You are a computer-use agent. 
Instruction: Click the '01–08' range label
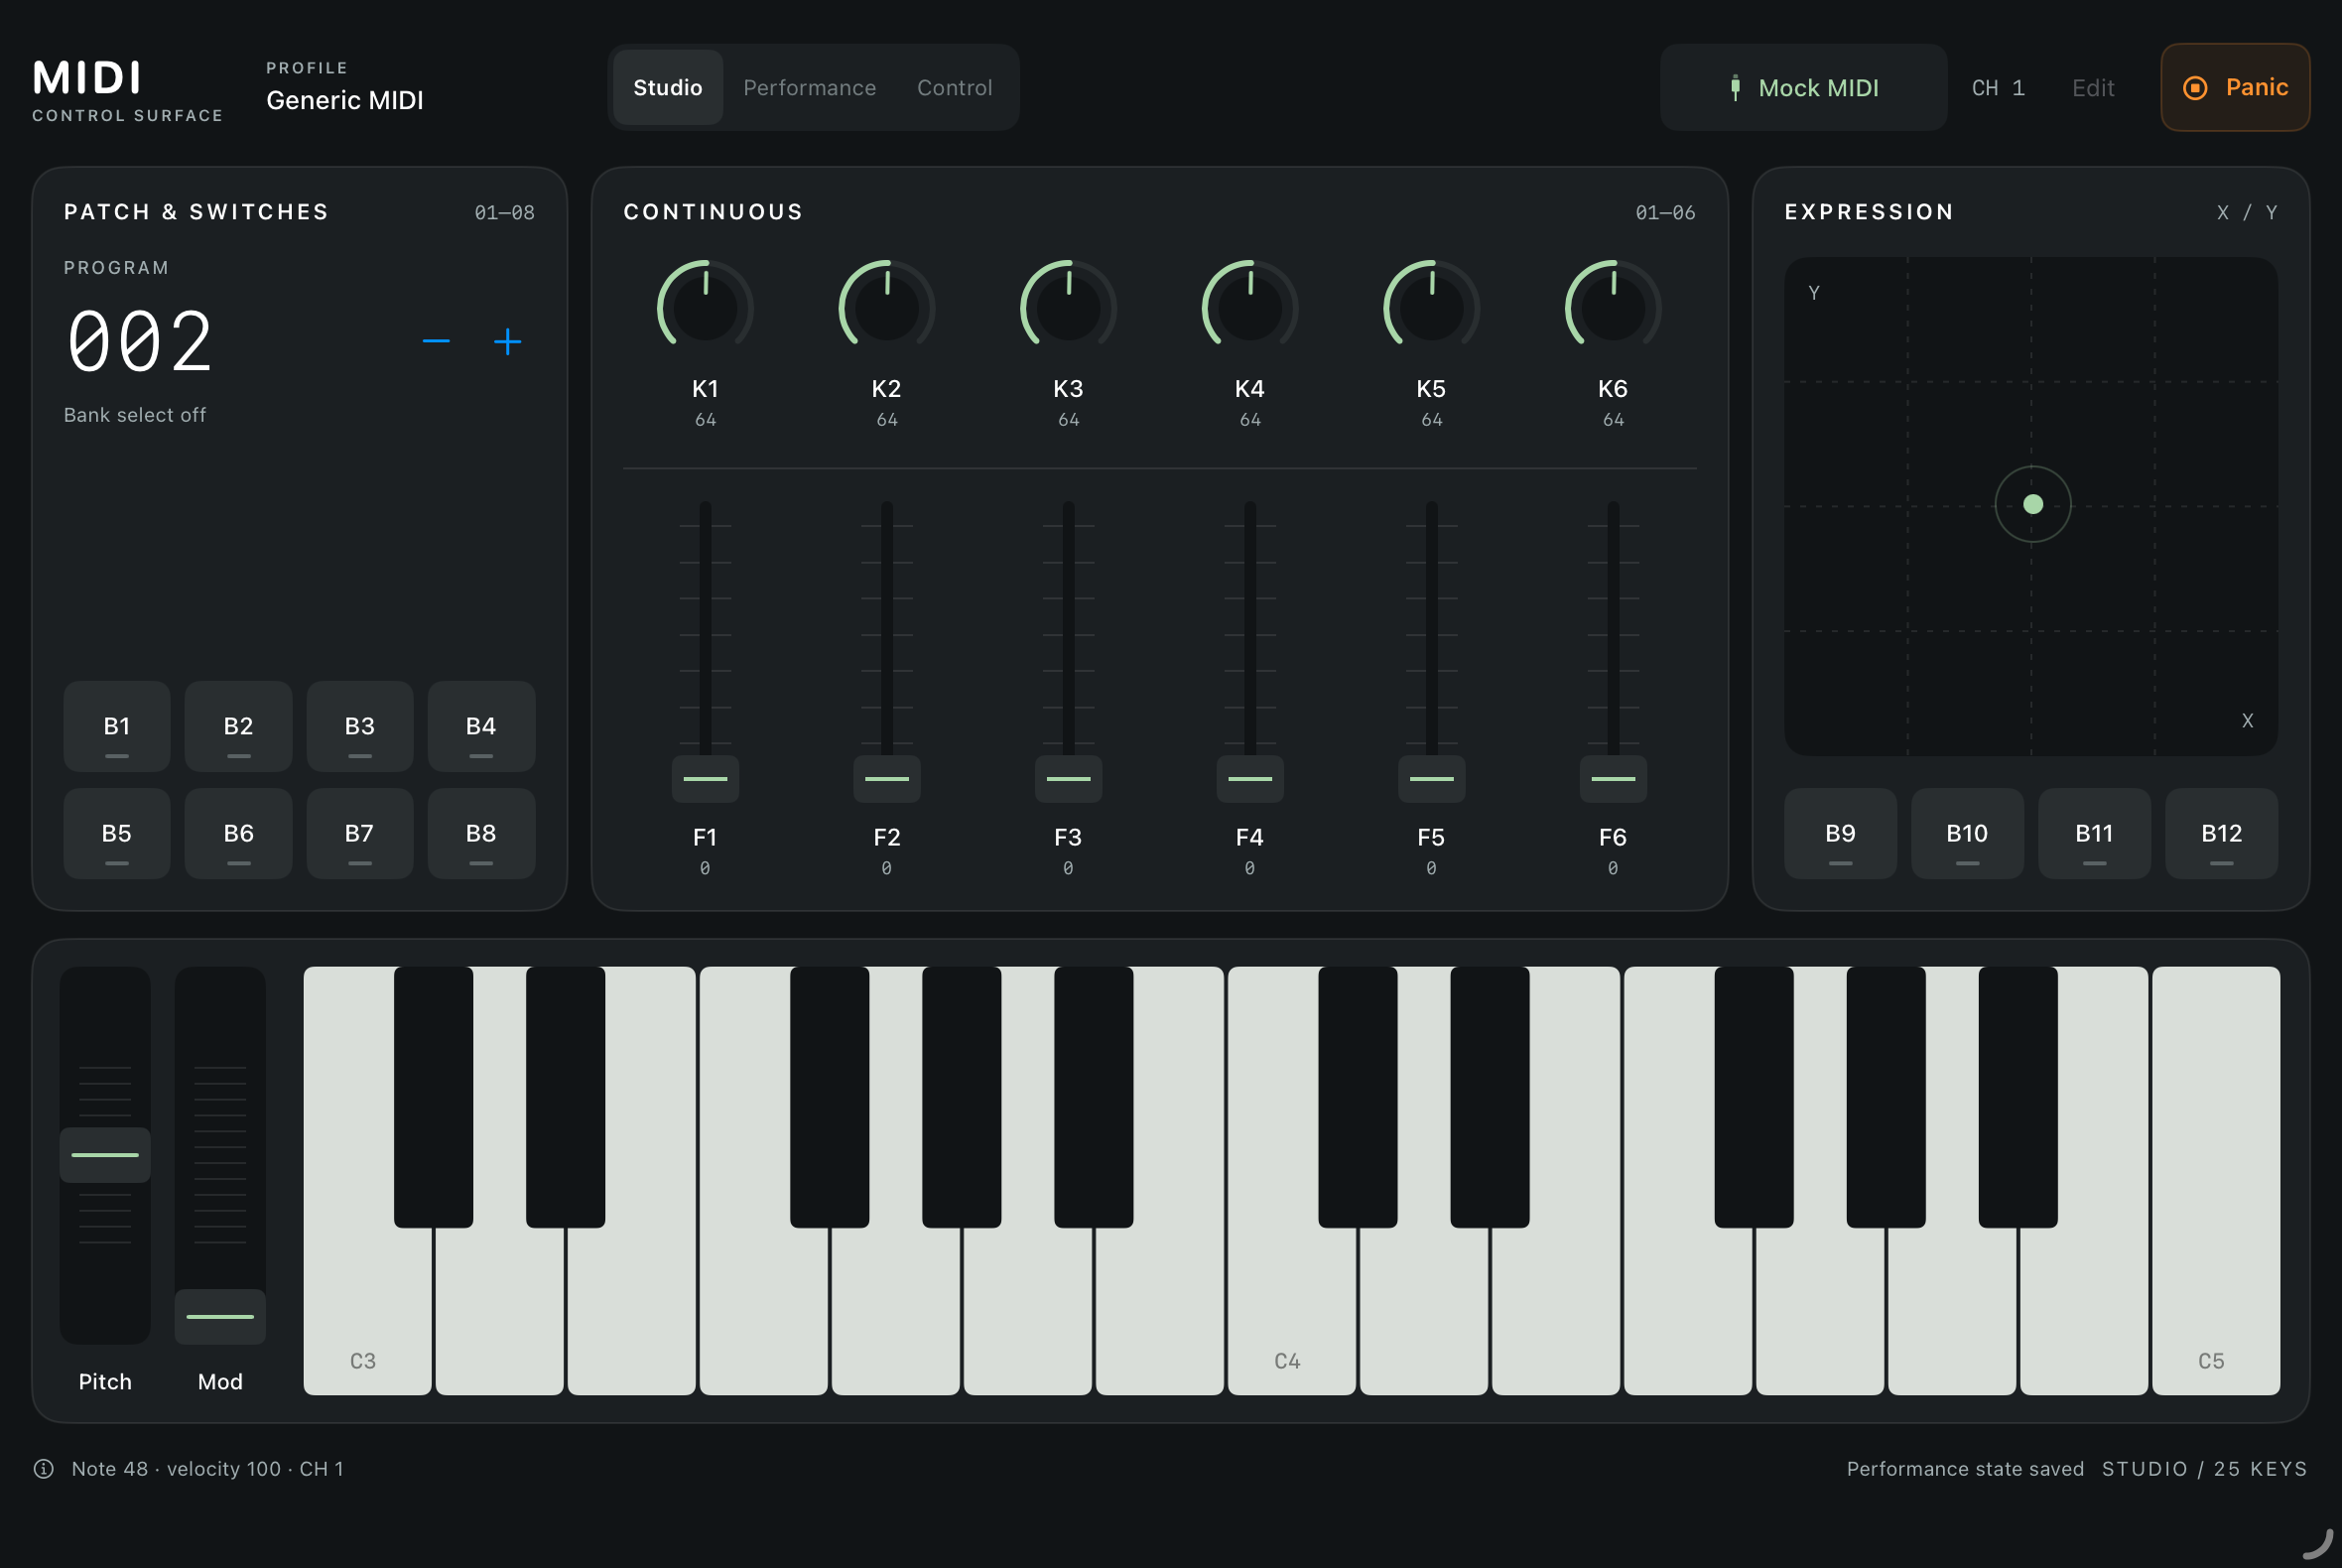point(504,213)
